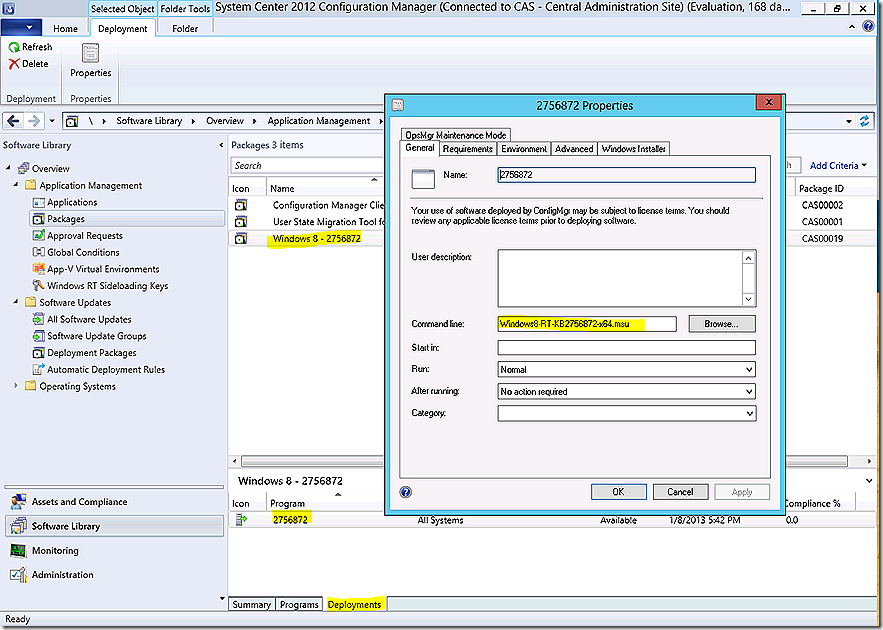This screenshot has width=883, height=630.
Task: Switch to the Windows Installer tab
Action: (x=634, y=149)
